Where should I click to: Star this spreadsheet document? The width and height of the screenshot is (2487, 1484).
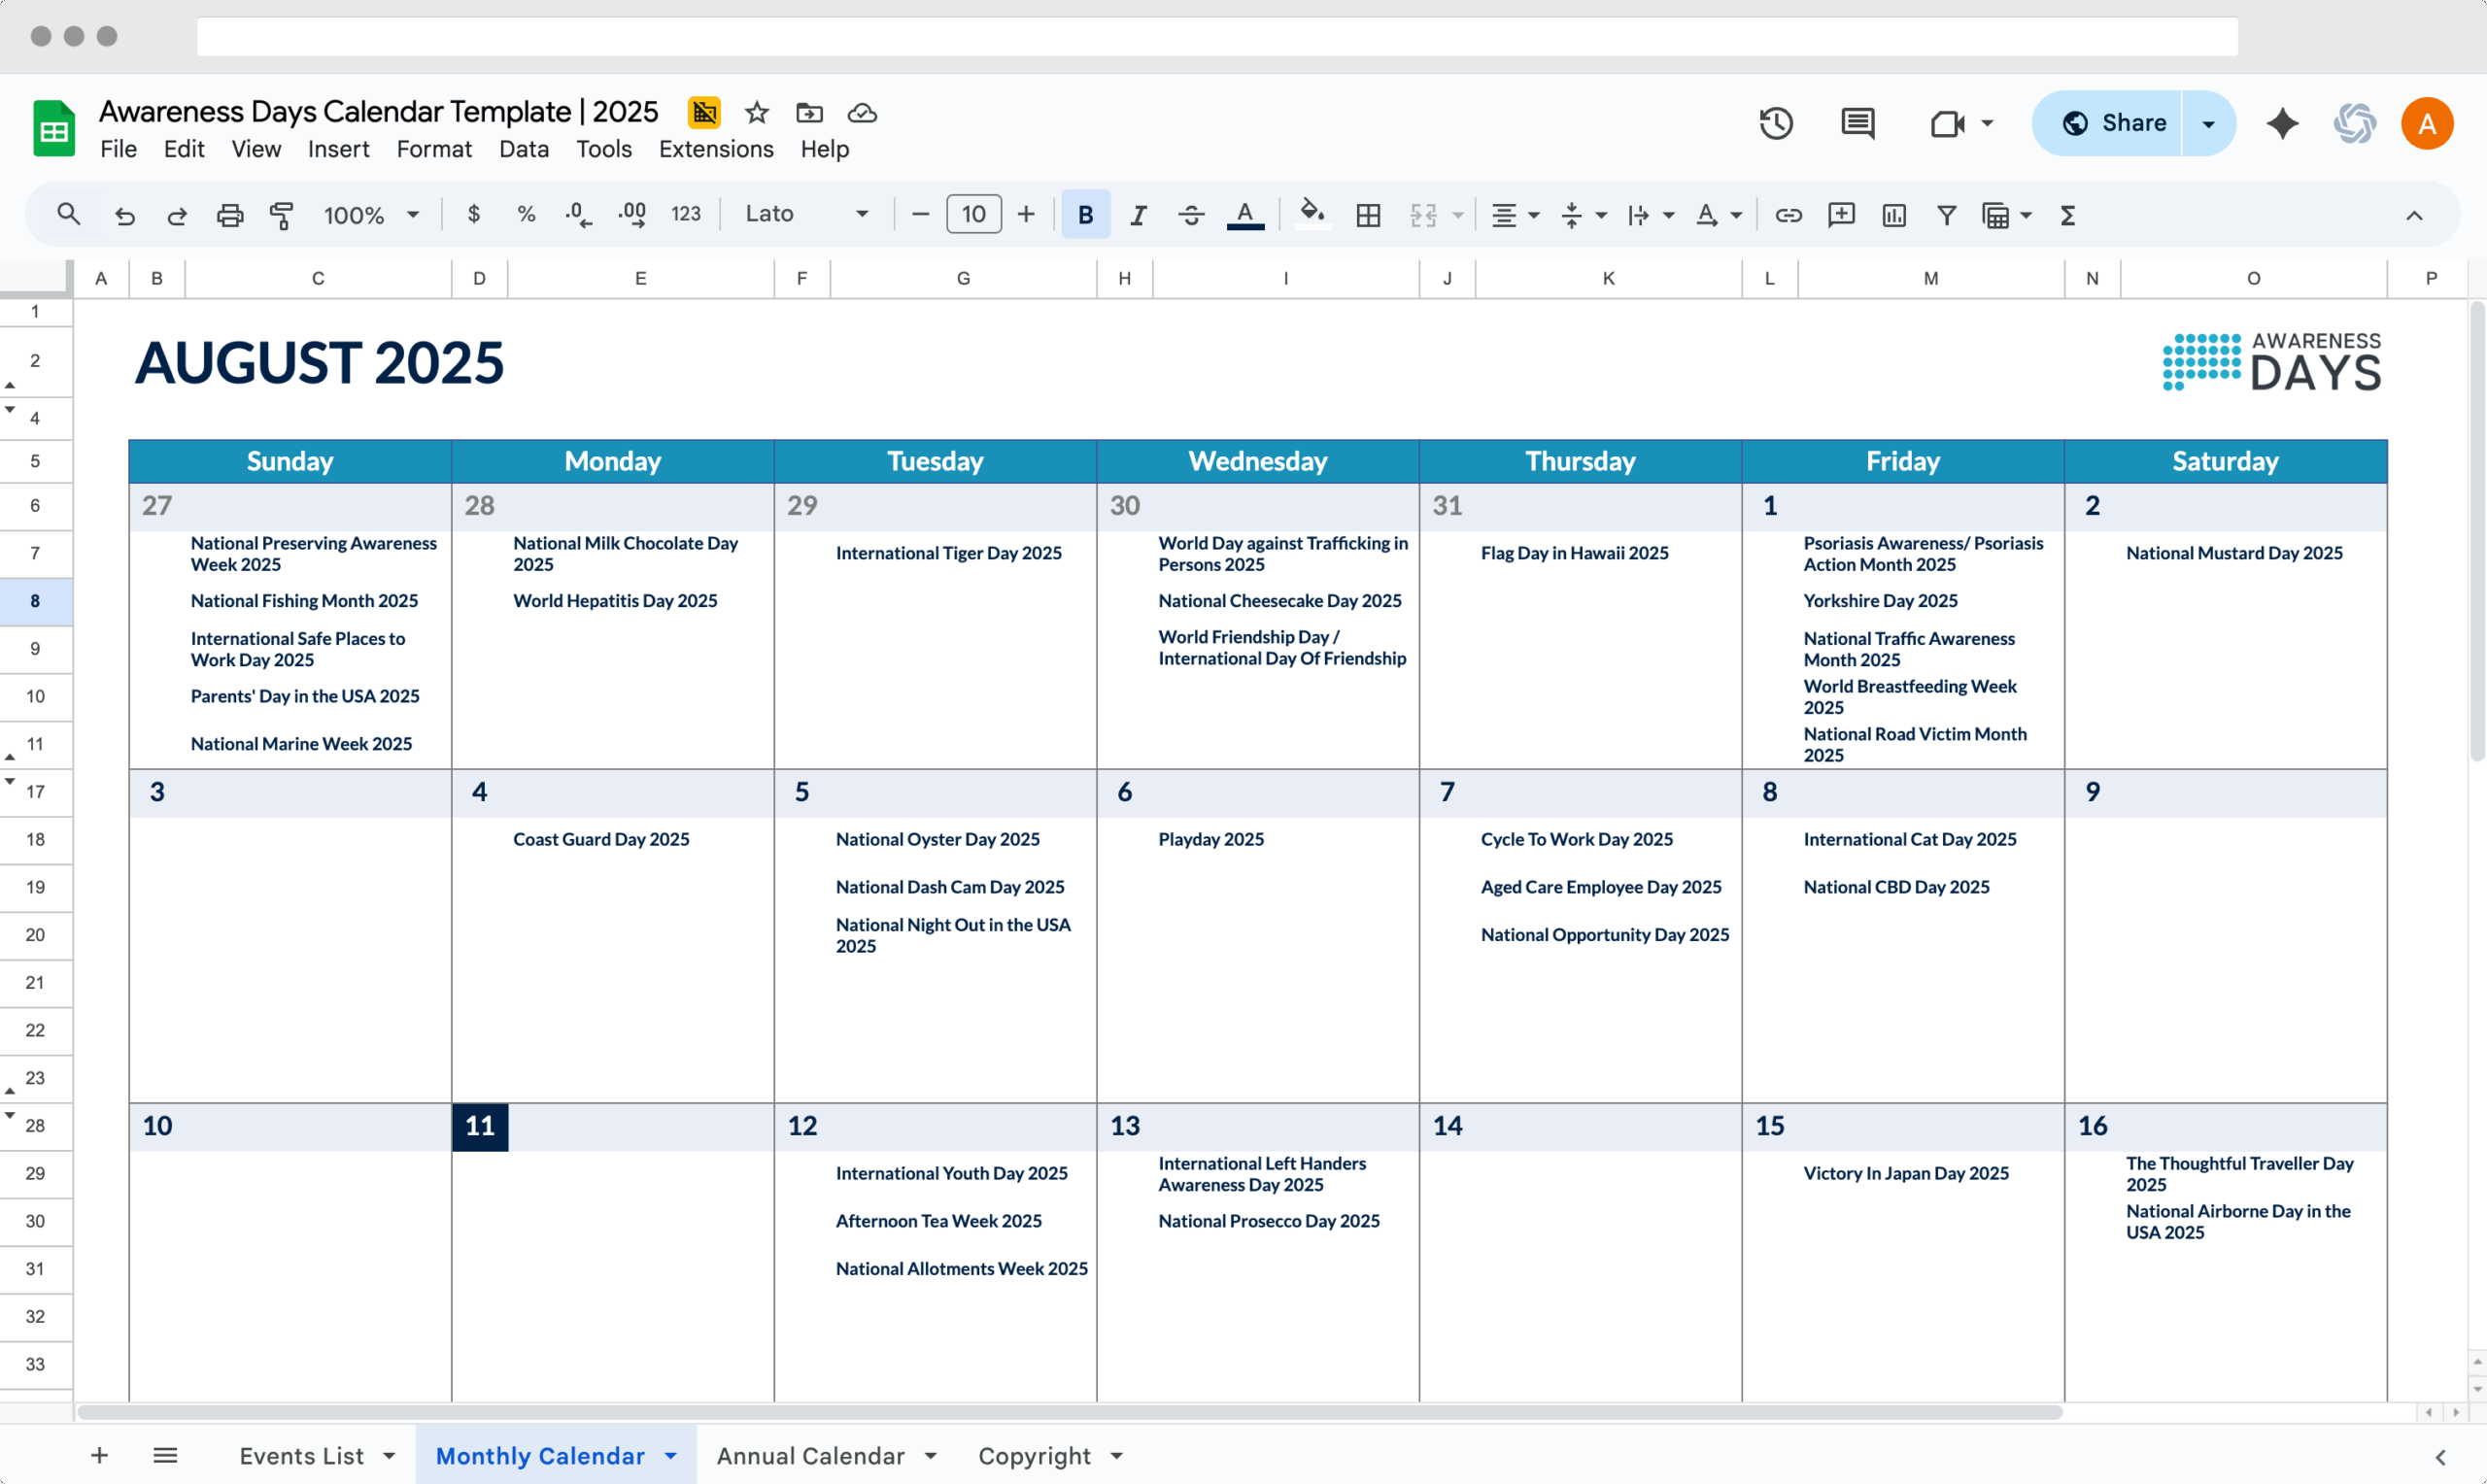pos(757,113)
